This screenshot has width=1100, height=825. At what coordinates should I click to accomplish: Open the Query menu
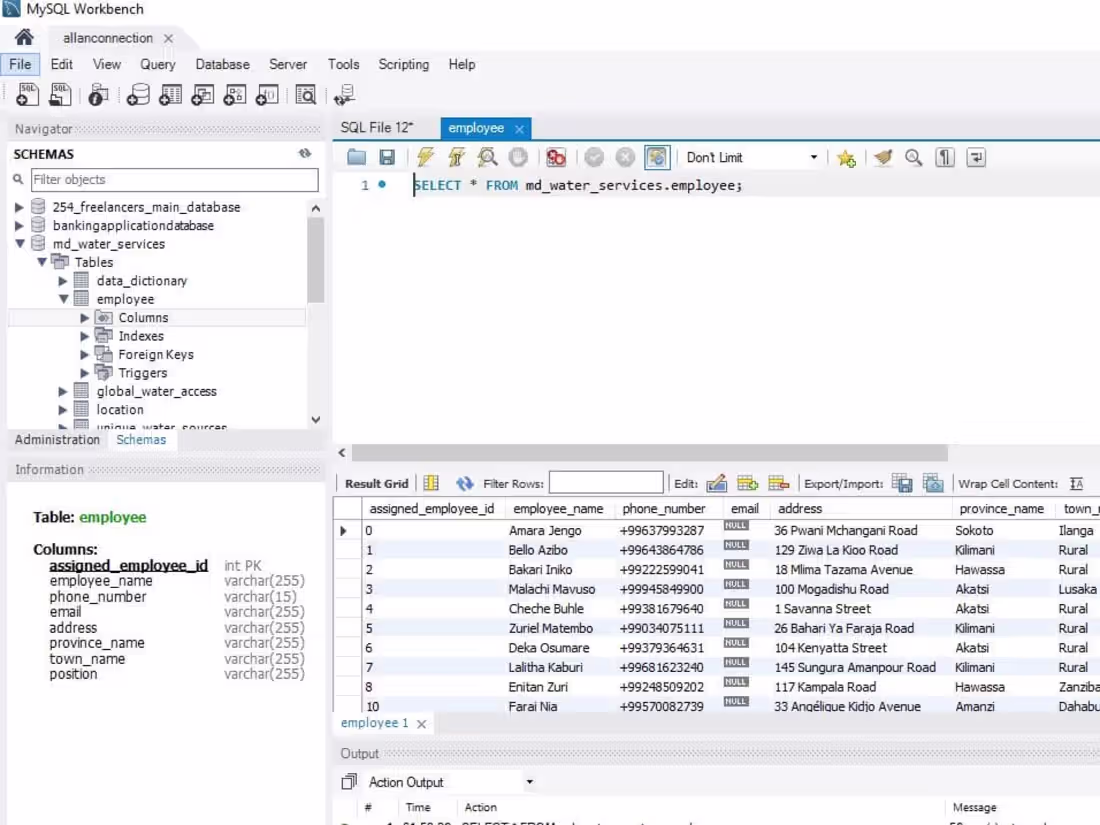coord(158,64)
